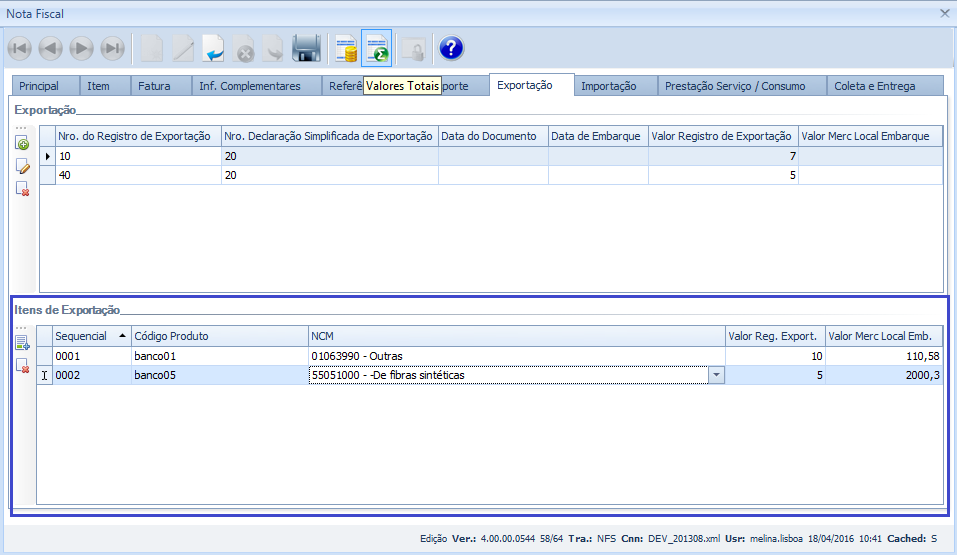Select the row indicator for registro 10

point(47,156)
